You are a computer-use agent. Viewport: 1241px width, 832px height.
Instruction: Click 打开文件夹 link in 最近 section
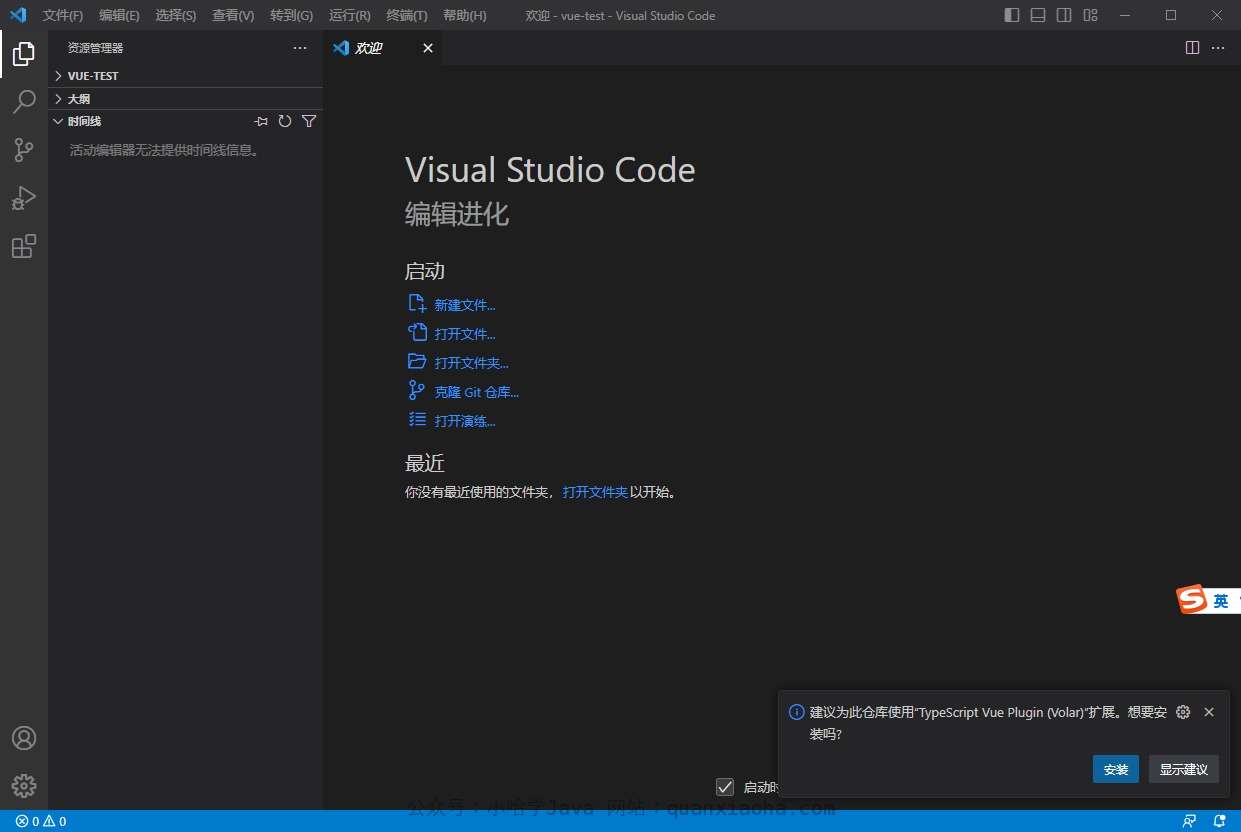click(x=595, y=492)
